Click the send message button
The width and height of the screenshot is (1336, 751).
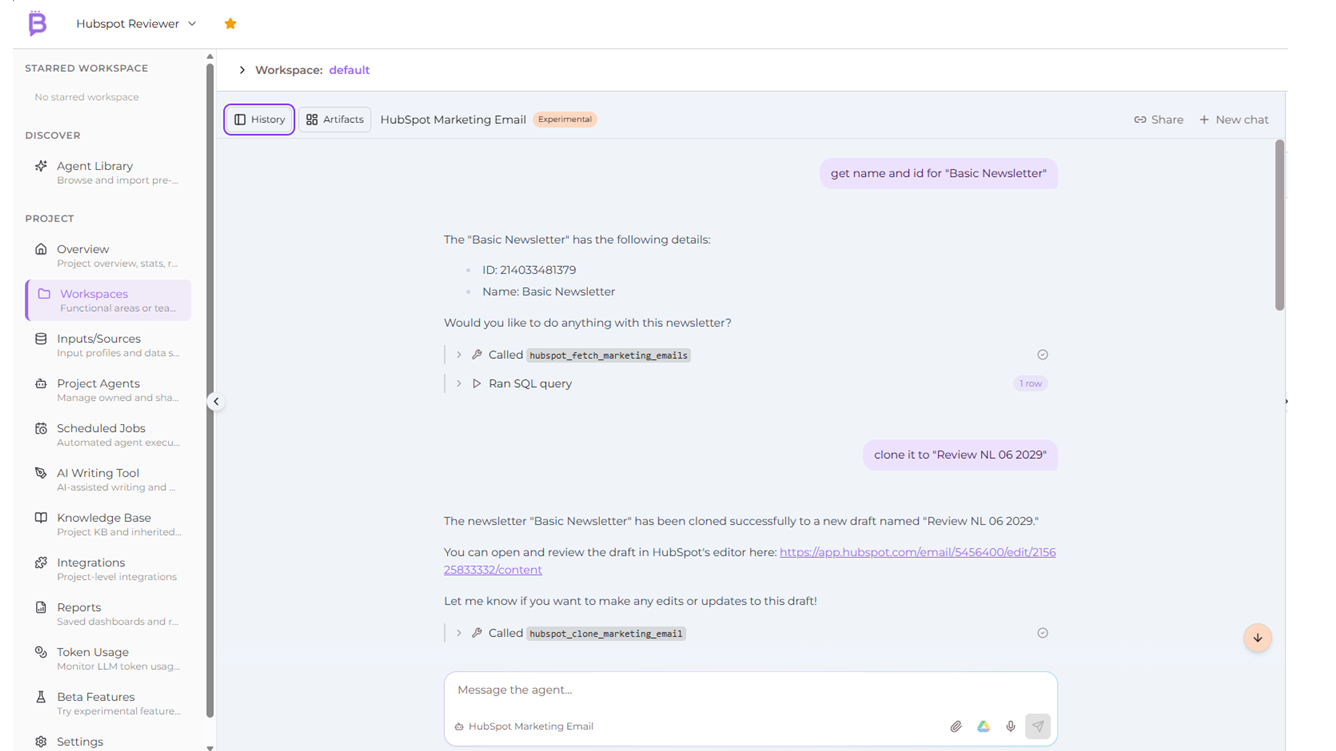pyautogui.click(x=1038, y=727)
